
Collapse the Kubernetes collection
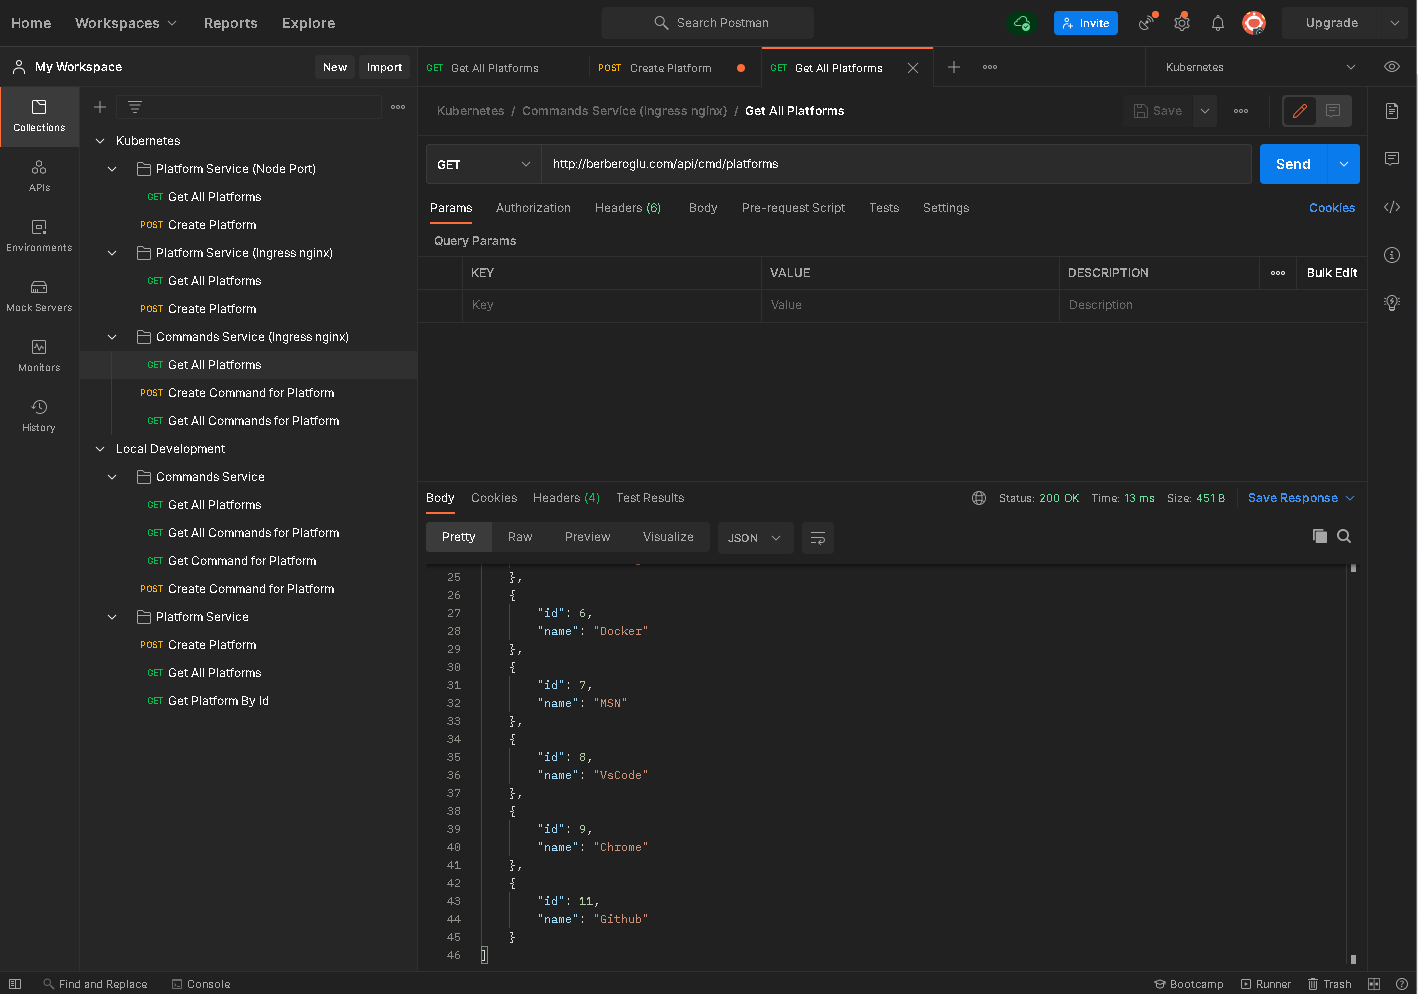coord(100,141)
